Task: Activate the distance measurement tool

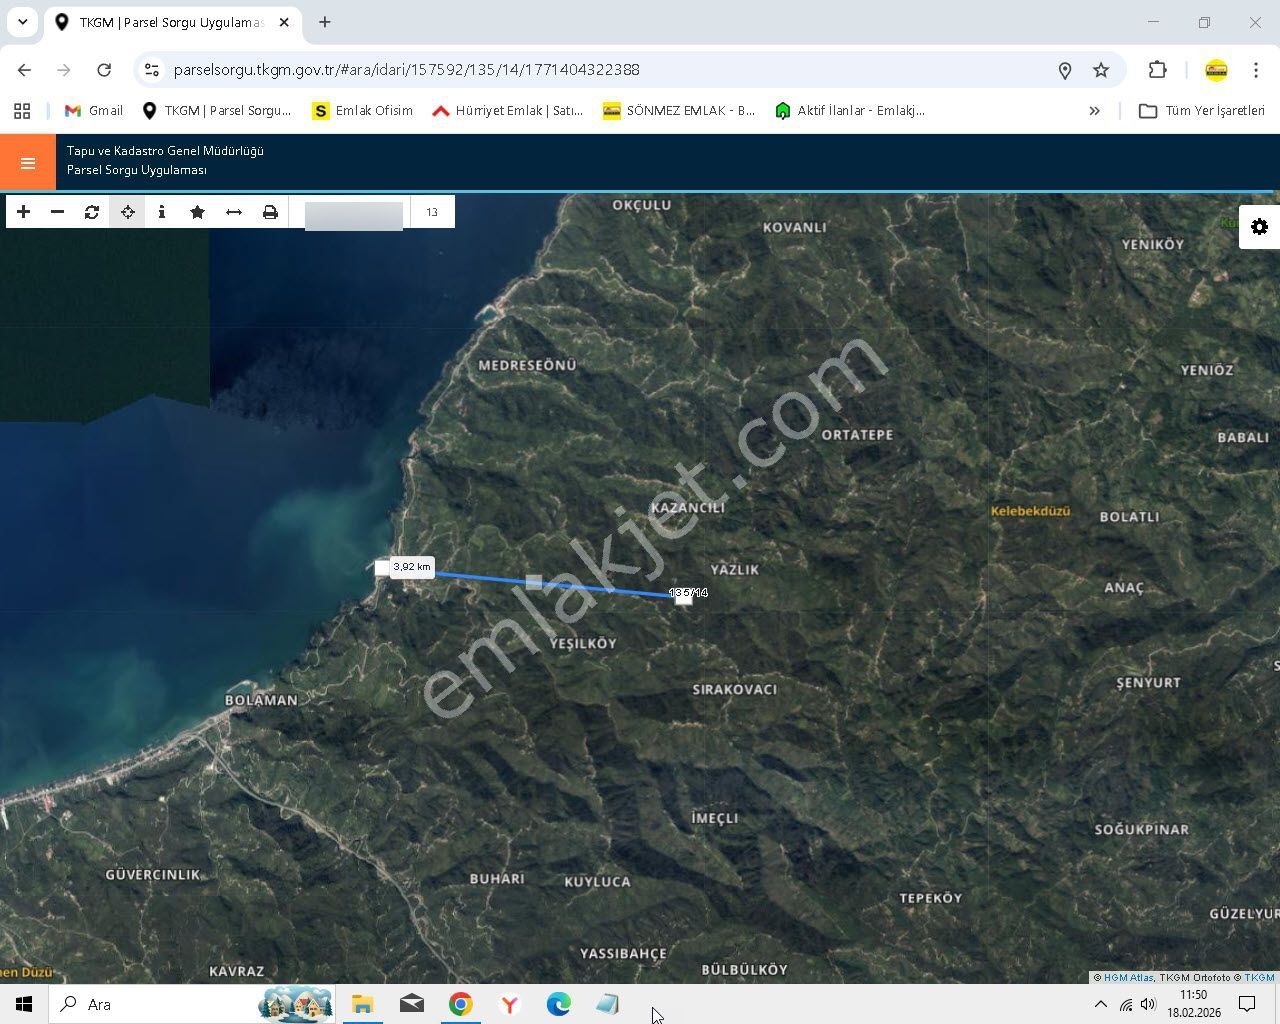Action: click(233, 211)
